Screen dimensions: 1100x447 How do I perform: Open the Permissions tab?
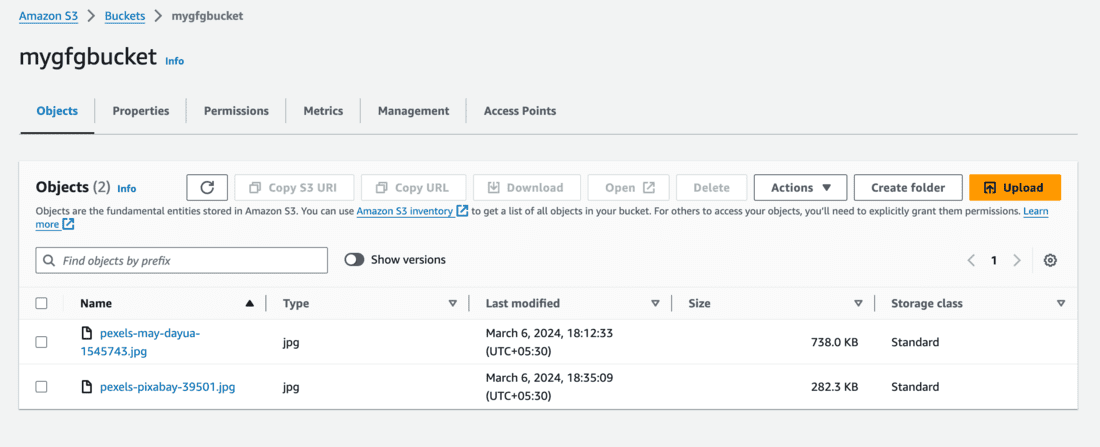[236, 111]
